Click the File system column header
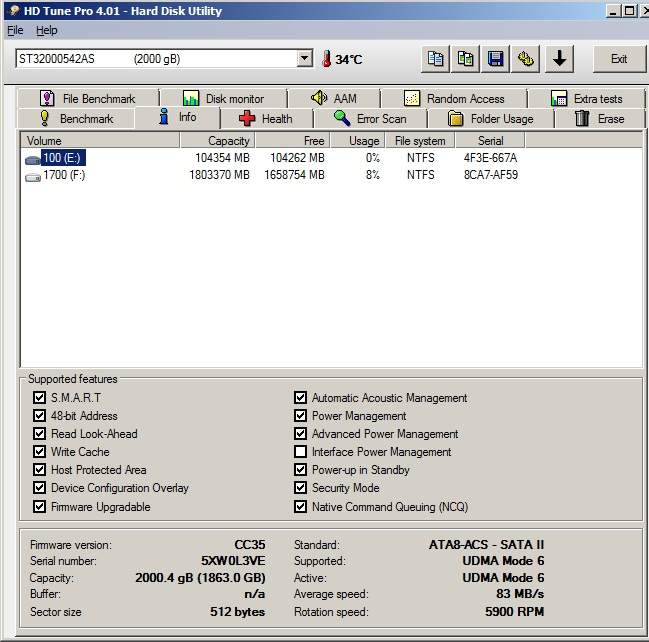 (x=420, y=141)
